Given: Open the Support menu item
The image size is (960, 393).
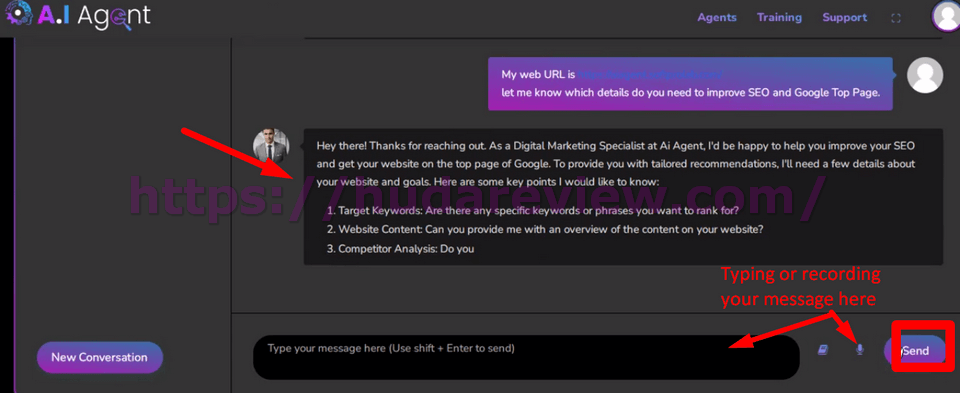Looking at the screenshot, I should tap(844, 18).
